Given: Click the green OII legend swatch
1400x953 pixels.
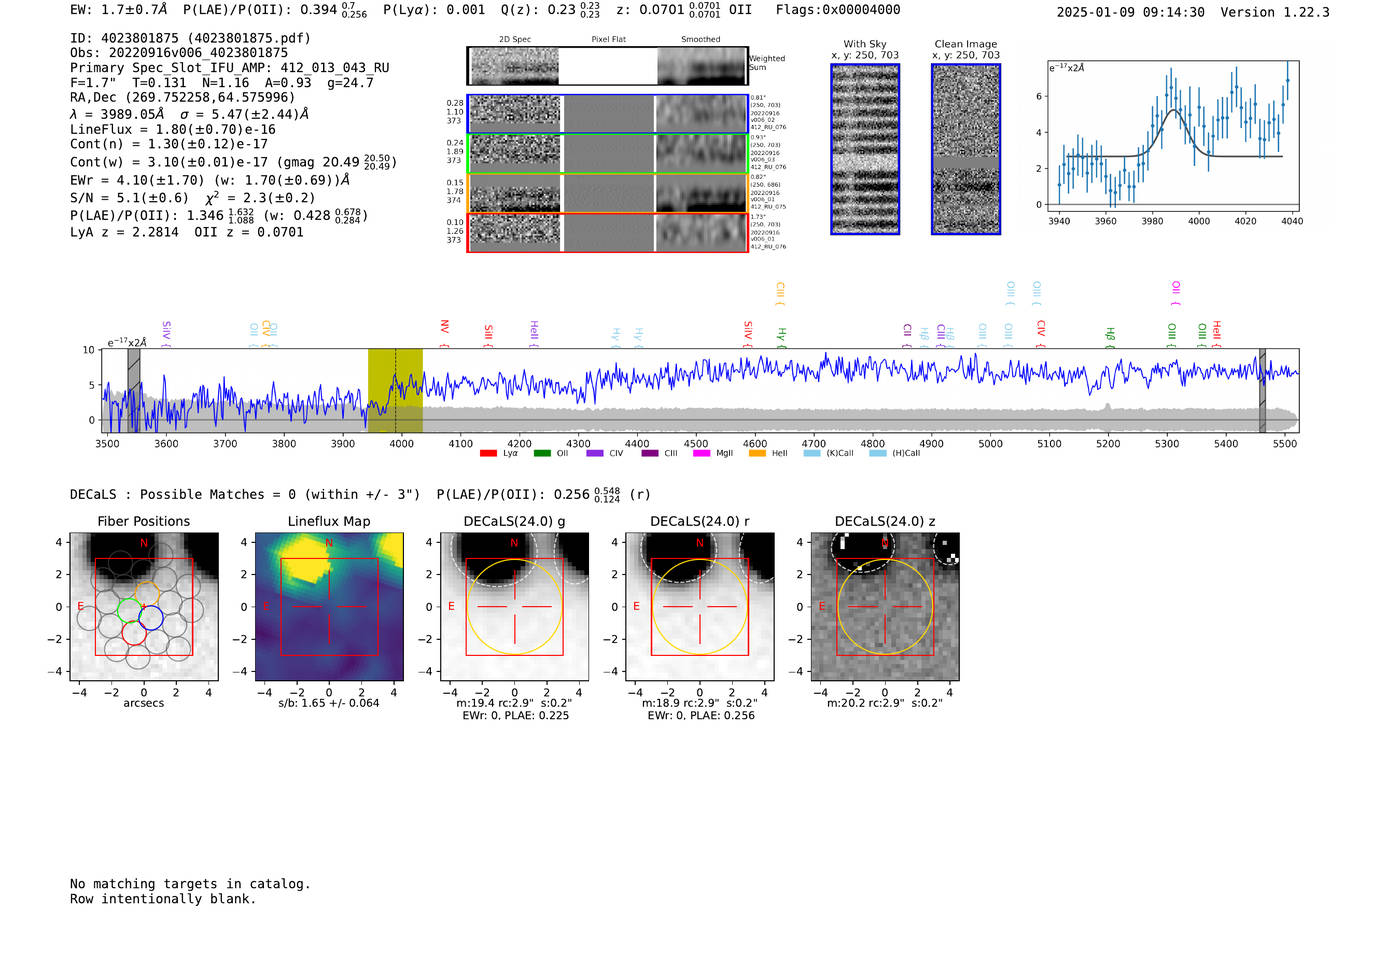Looking at the screenshot, I should point(542,453).
